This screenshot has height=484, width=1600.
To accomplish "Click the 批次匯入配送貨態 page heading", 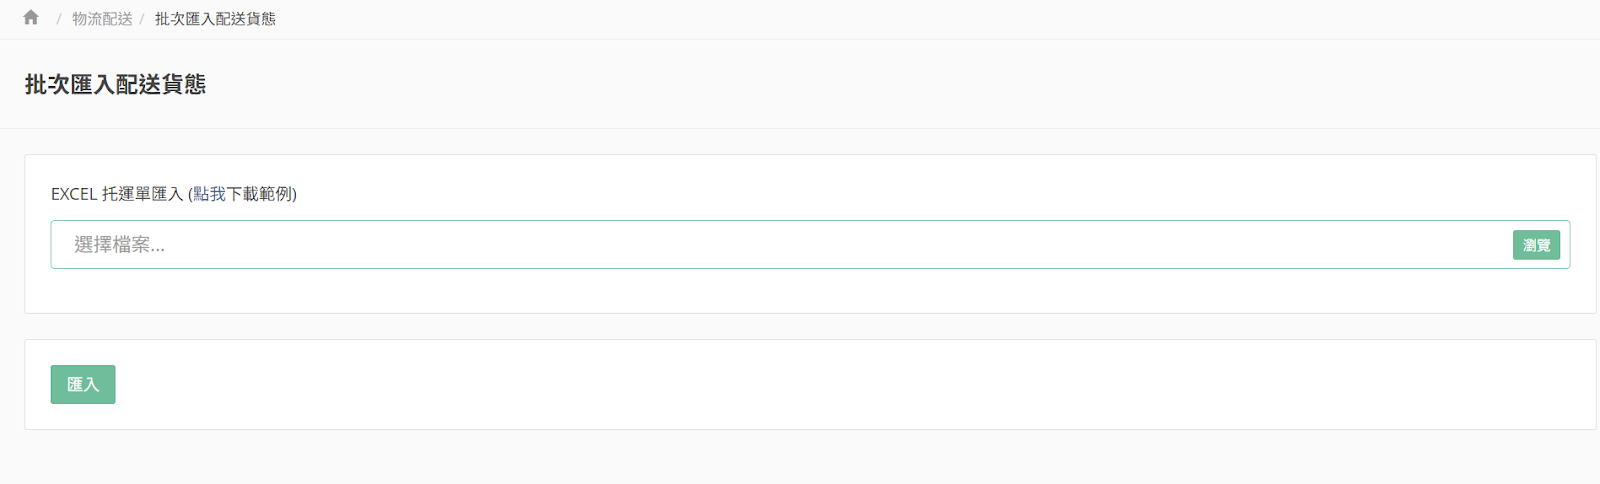I will click(115, 85).
